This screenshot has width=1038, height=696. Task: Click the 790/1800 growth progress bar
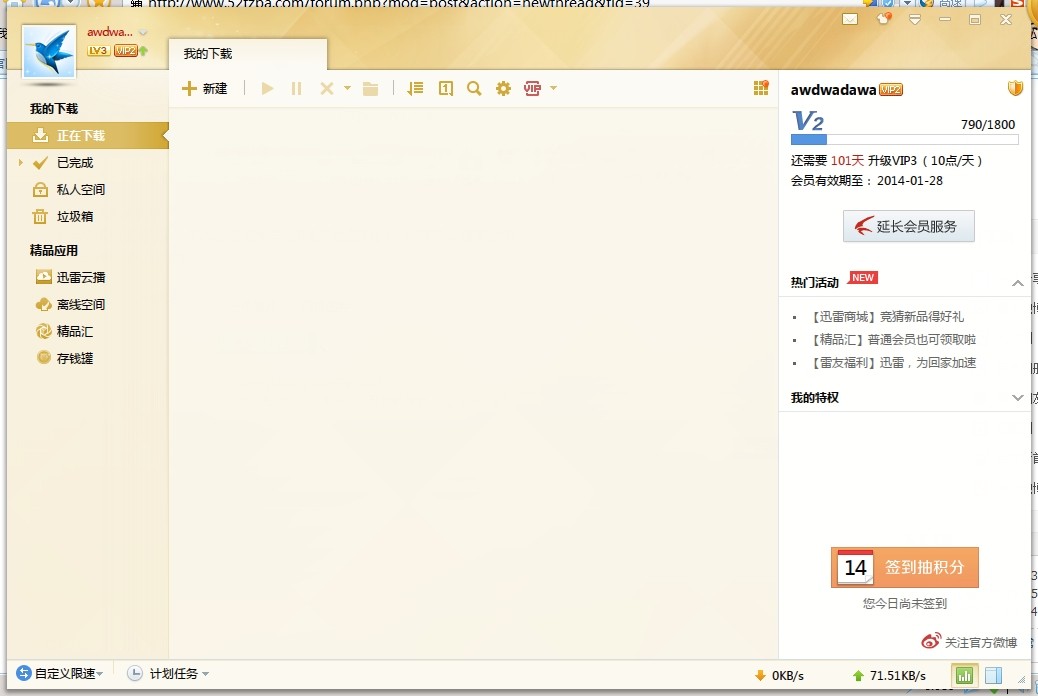(x=904, y=140)
